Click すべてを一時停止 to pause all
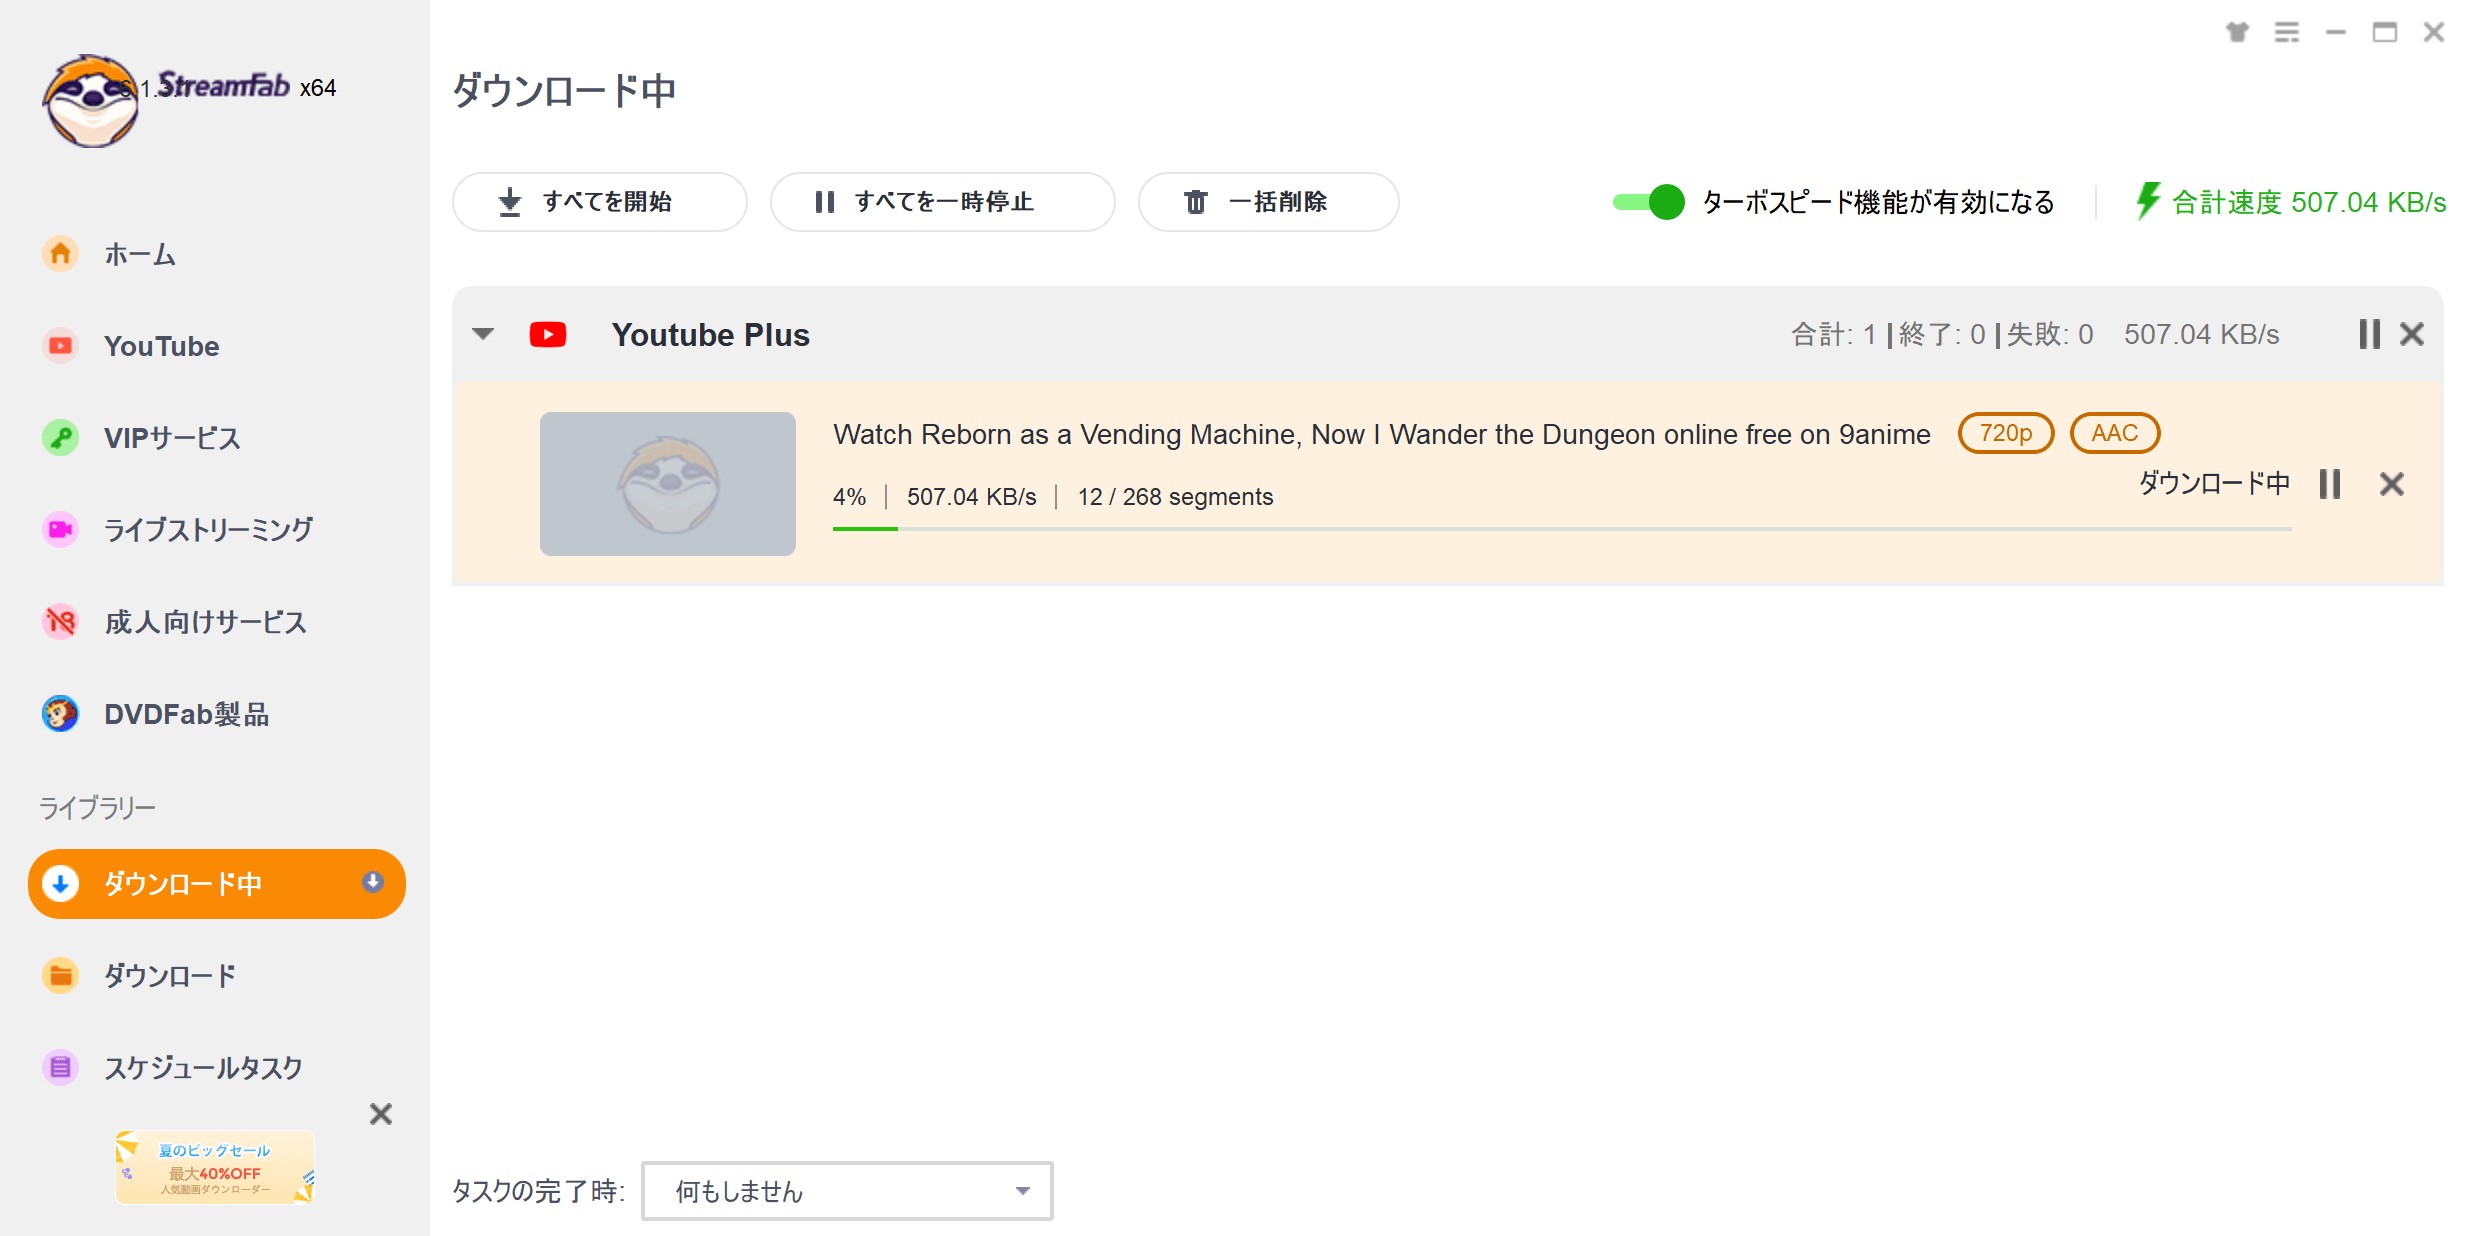The width and height of the screenshot is (2466, 1236). [942, 202]
